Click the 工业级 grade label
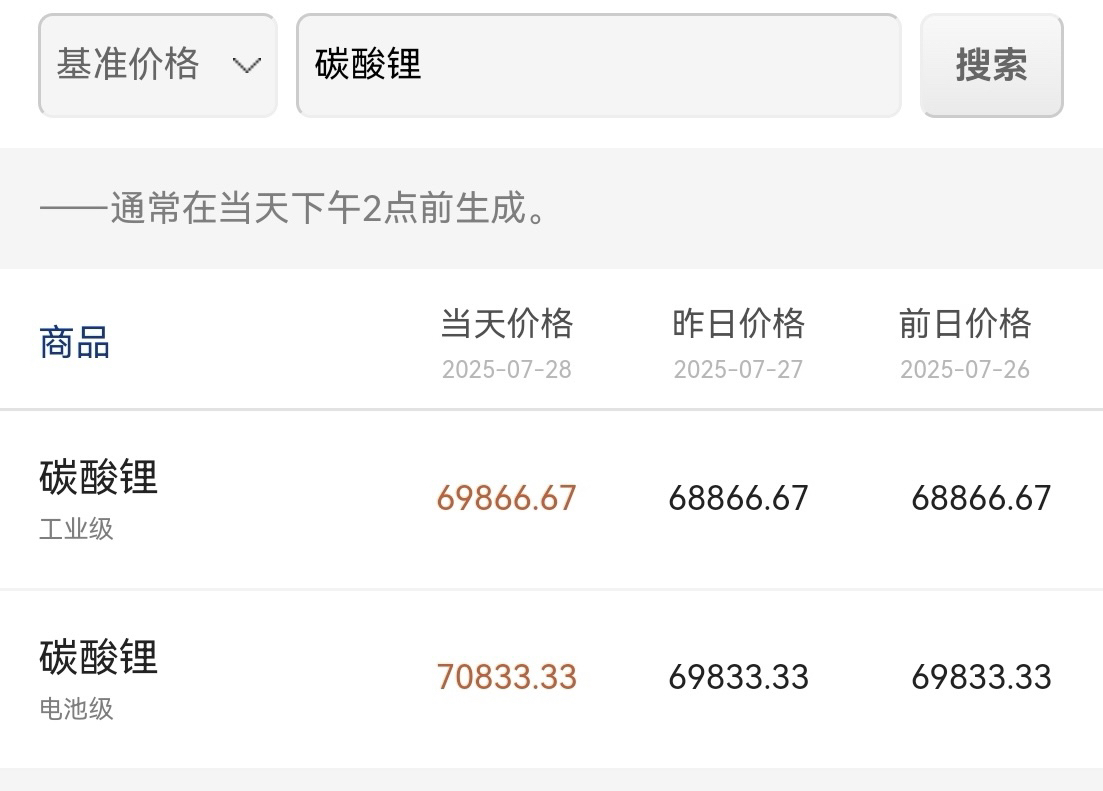 (76, 529)
